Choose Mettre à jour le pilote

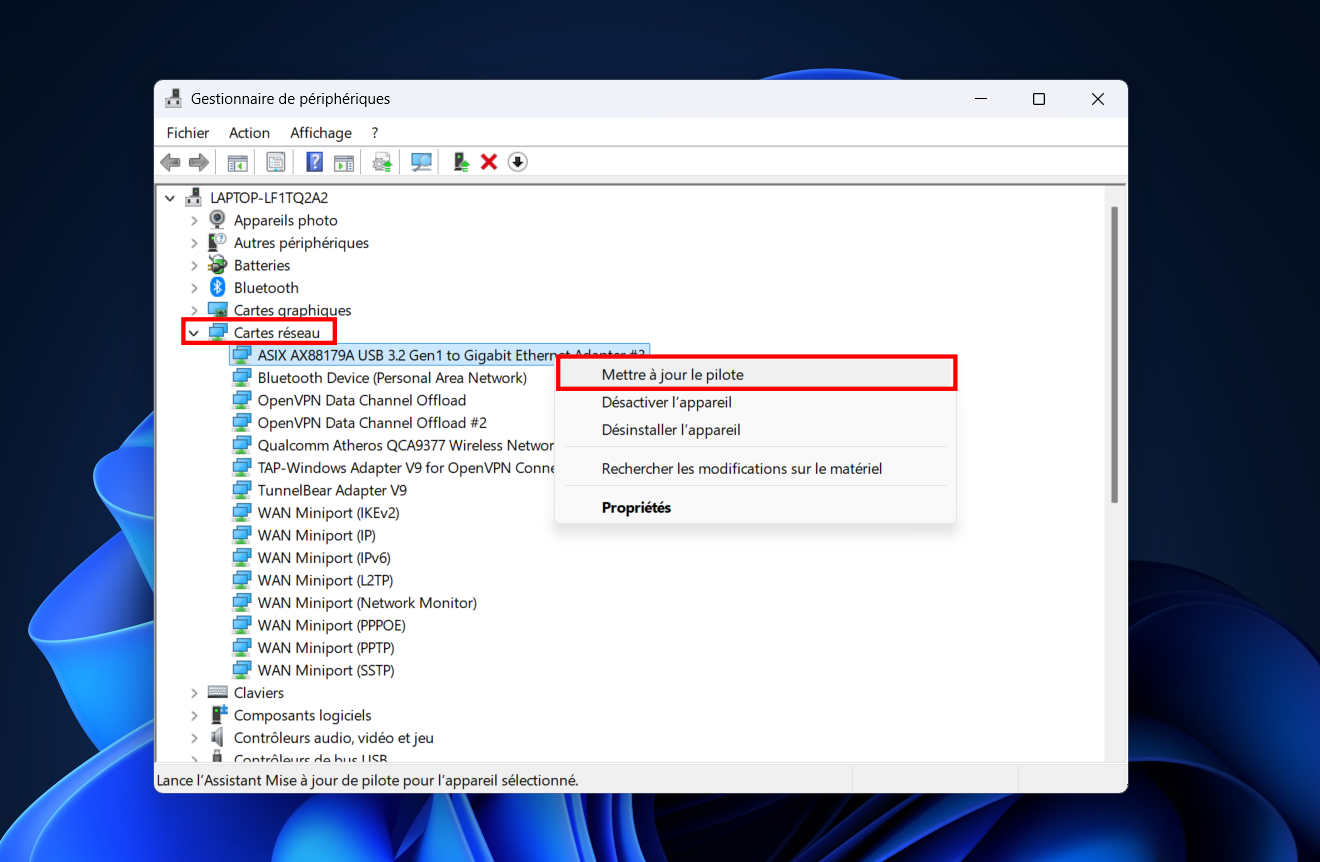click(x=756, y=374)
